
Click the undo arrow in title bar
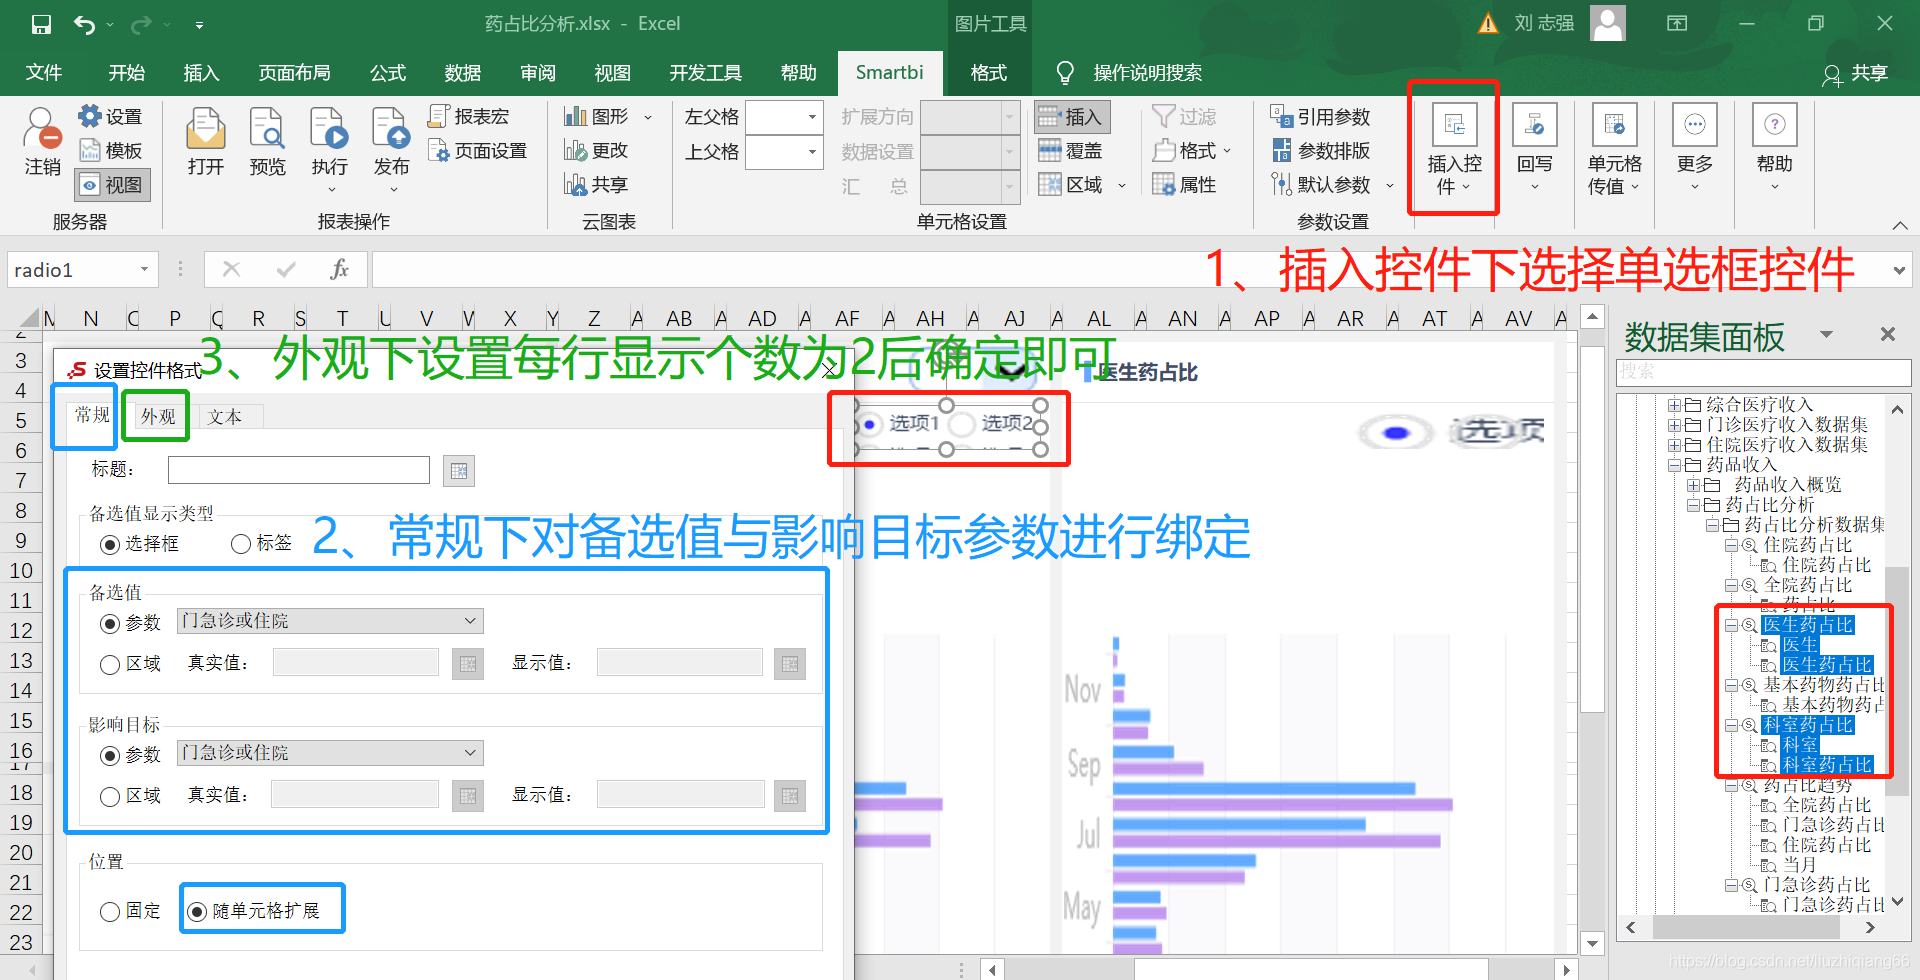85,24
